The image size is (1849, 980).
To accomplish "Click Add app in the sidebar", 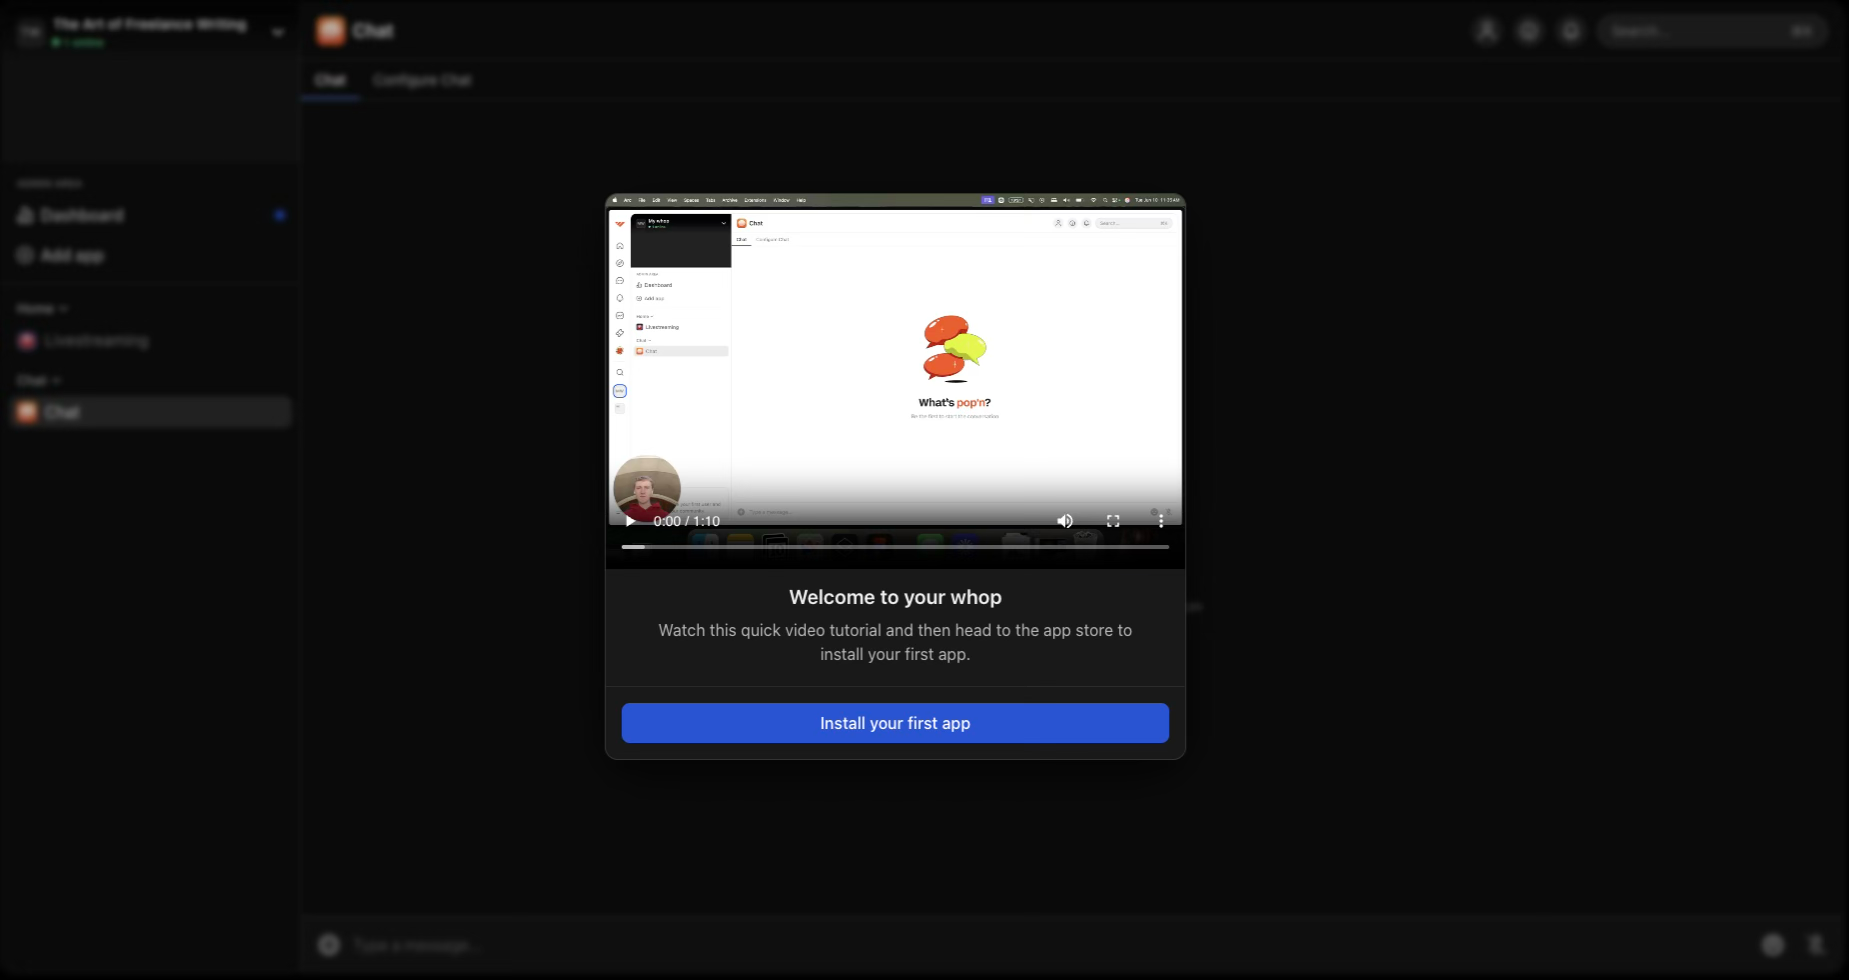I will click(72, 256).
